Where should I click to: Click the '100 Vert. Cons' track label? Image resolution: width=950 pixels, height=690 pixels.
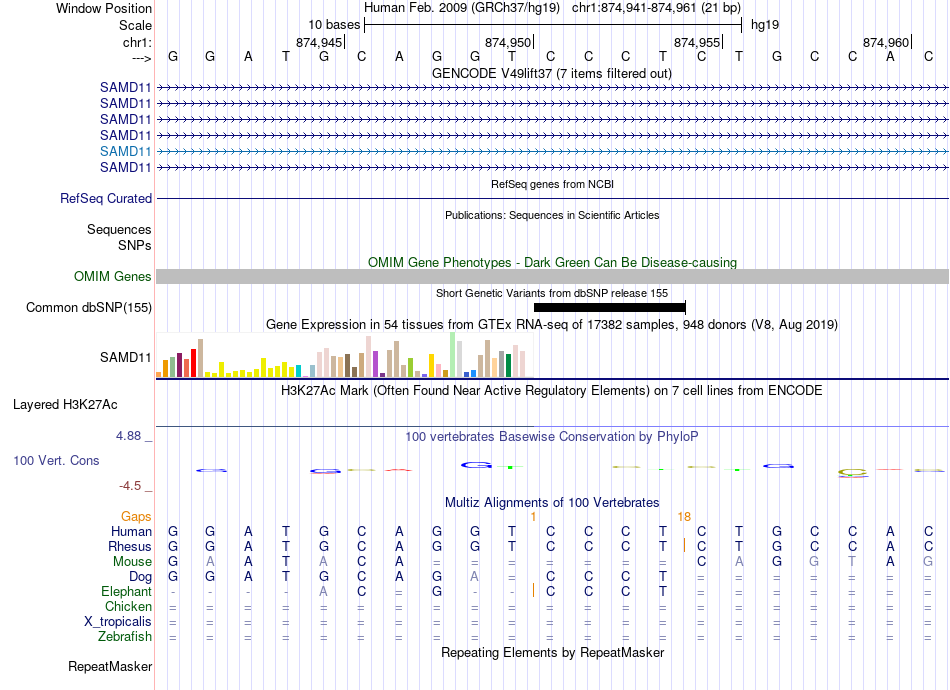pyautogui.click(x=56, y=460)
